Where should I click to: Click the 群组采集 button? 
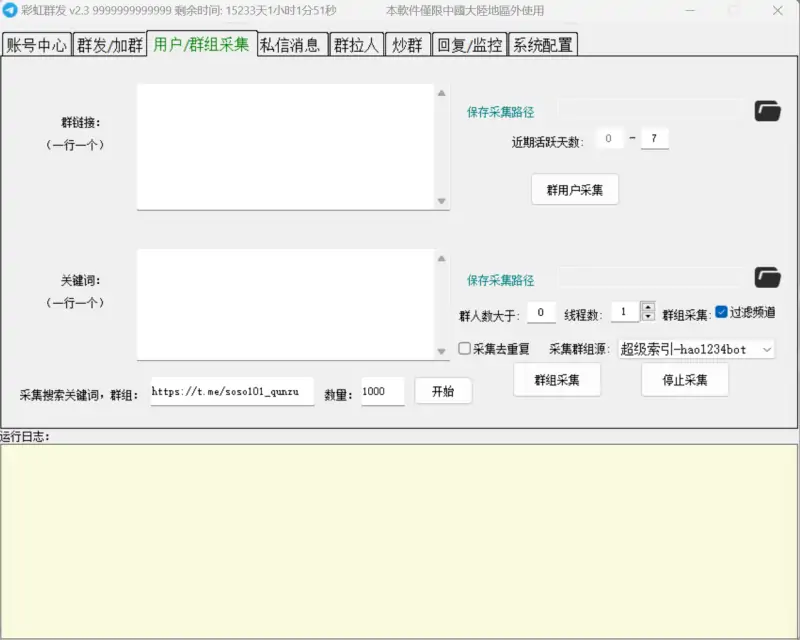pos(557,380)
